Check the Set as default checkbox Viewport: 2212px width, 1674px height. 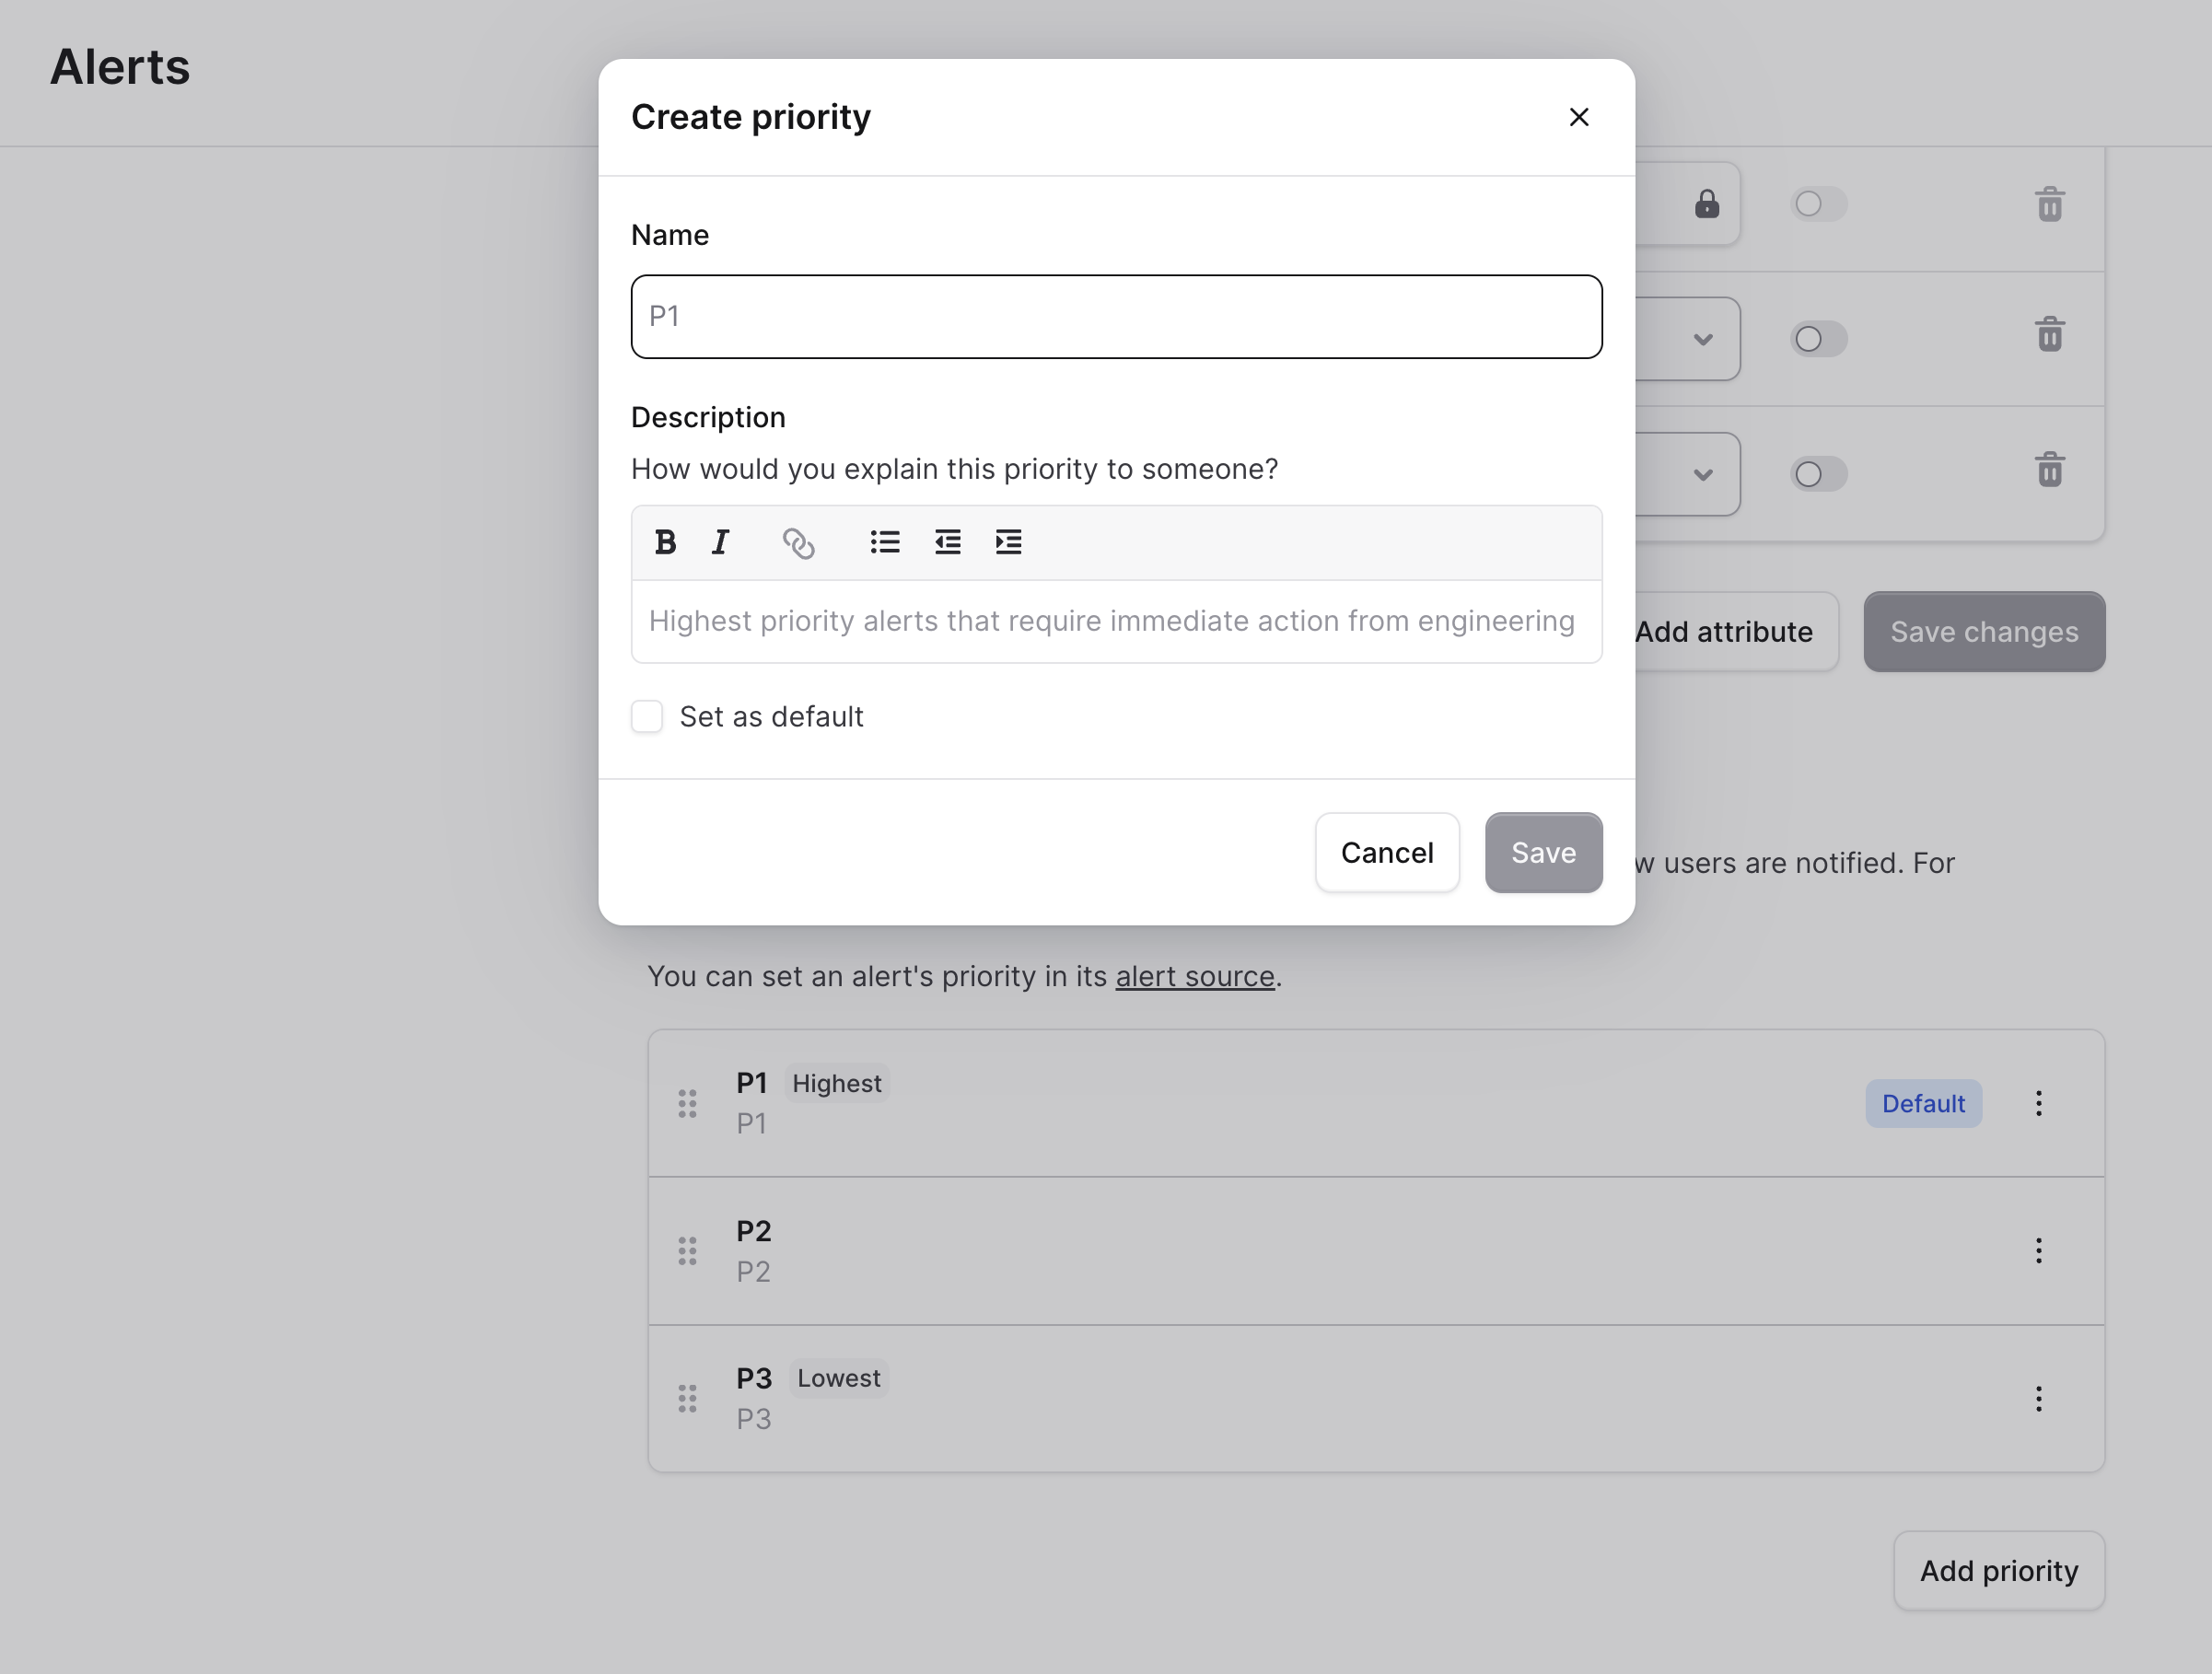pos(647,716)
